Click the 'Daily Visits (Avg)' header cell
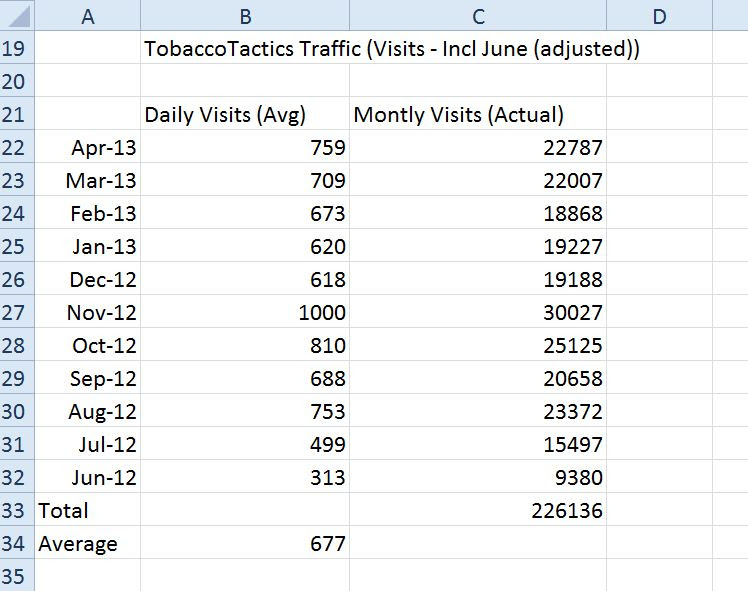748x591 pixels. click(x=245, y=114)
